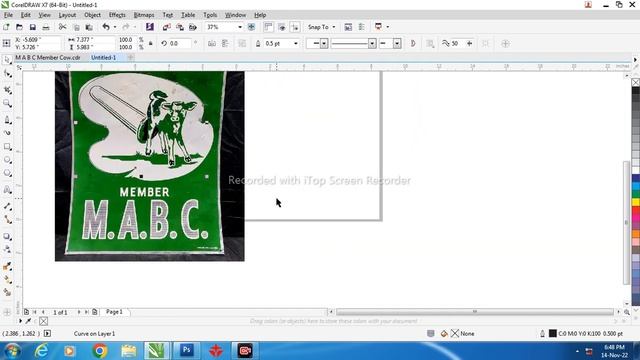This screenshot has height=360, width=640.
Task: Select the Shape tool in toolbox
Action: tap(7, 73)
